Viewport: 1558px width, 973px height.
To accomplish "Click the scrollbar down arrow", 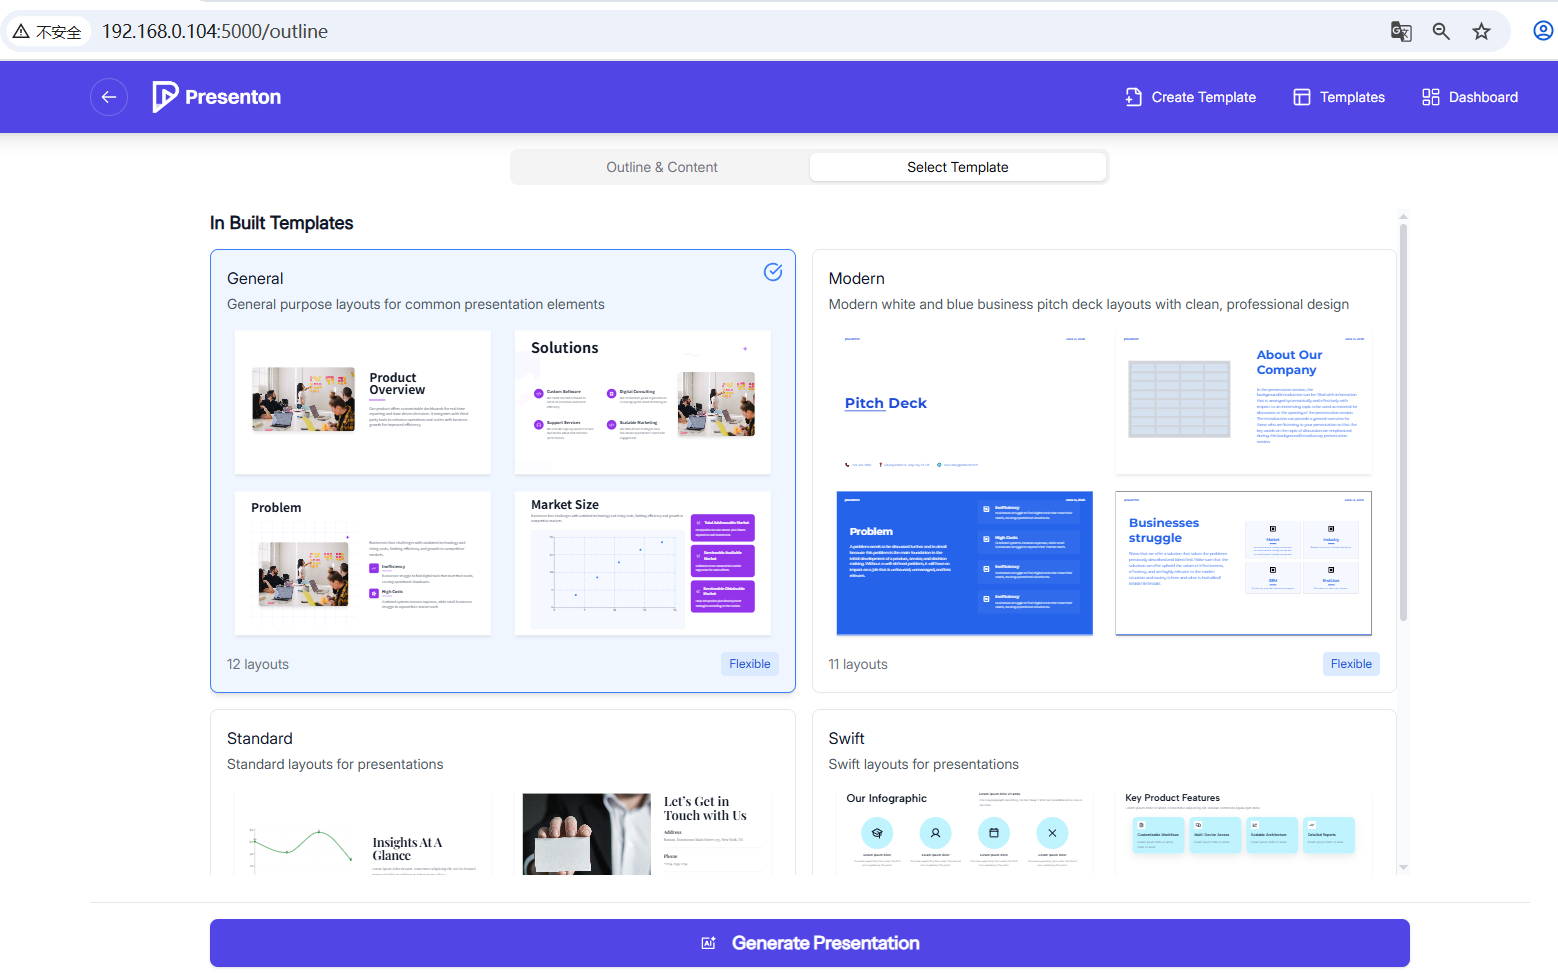I will (1403, 868).
